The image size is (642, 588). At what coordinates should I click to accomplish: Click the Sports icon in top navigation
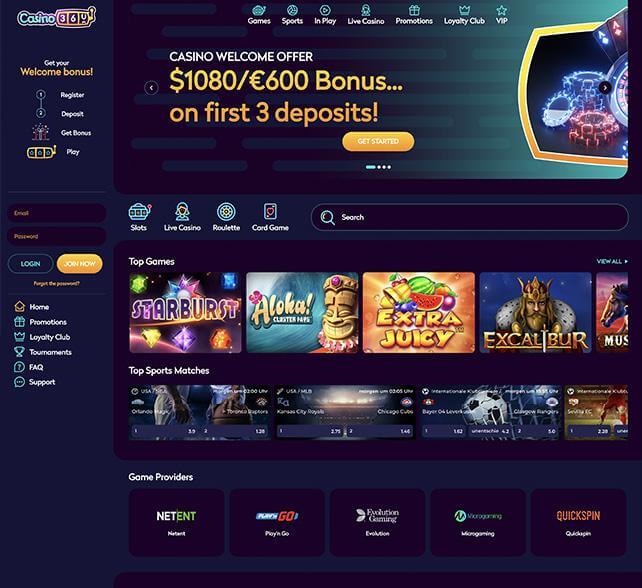coord(292,10)
